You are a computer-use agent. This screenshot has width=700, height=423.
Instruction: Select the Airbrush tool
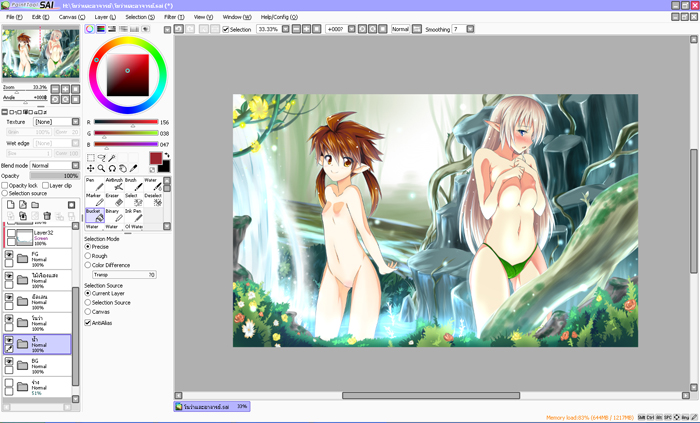[114, 184]
